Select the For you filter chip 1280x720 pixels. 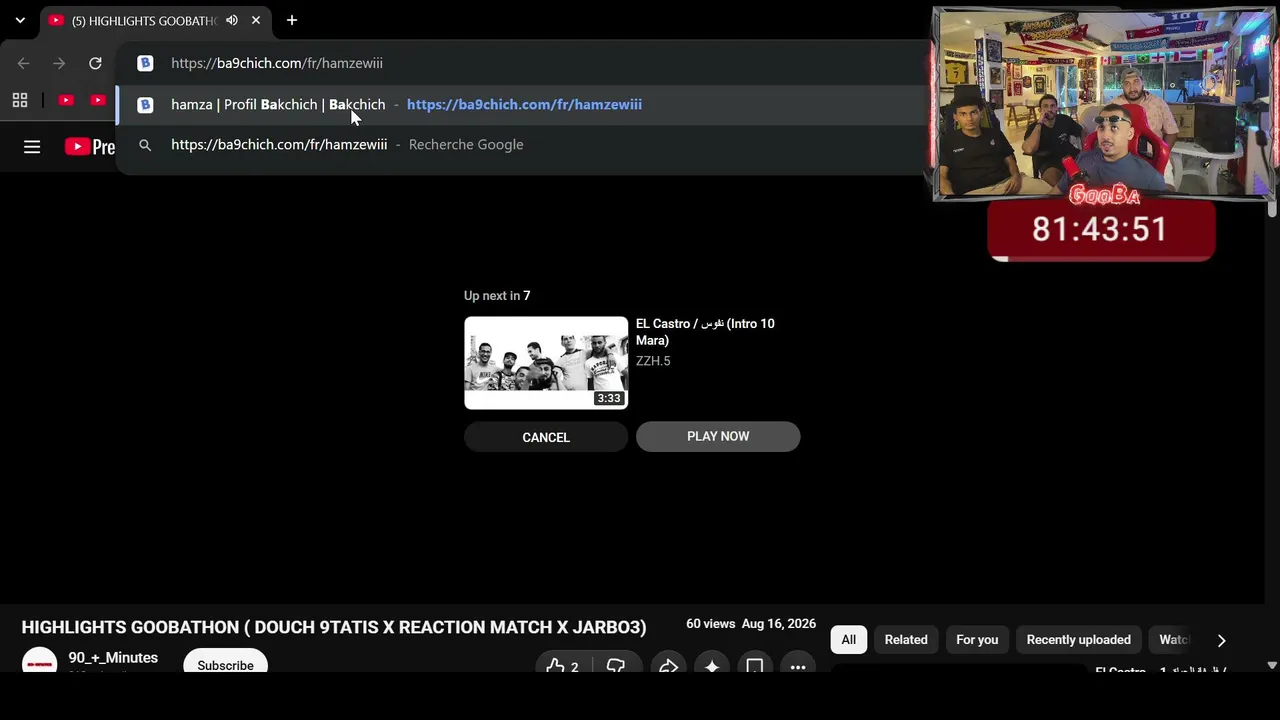(x=977, y=640)
